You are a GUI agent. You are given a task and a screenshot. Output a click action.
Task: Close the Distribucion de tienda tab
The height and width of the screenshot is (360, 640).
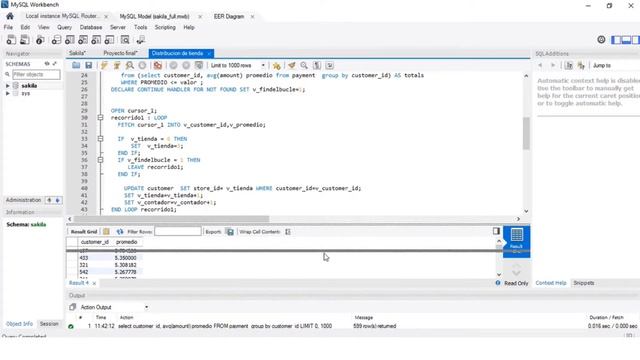[x=209, y=53]
